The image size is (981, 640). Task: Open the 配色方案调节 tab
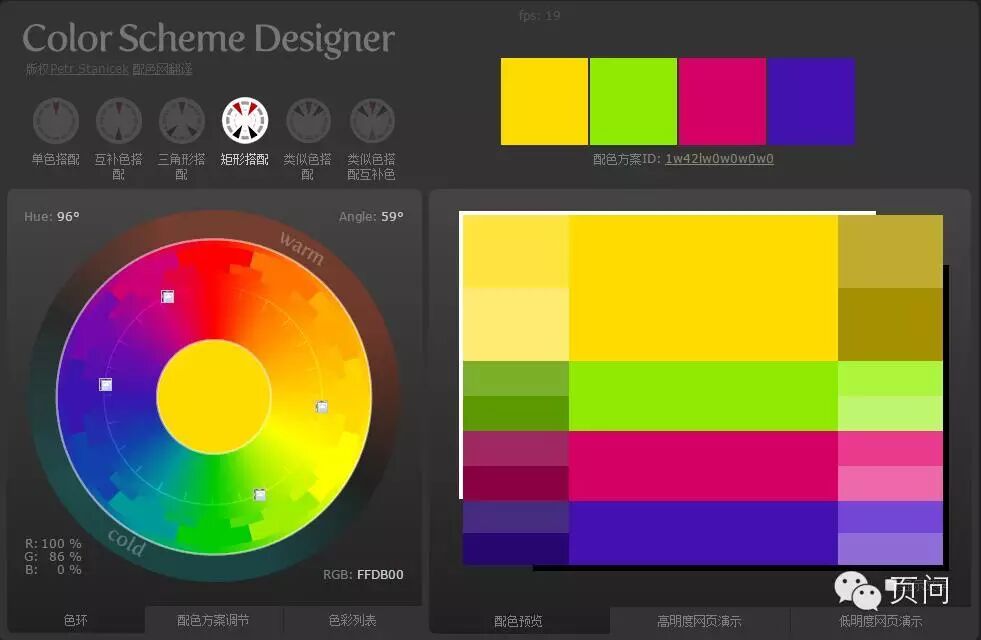[213, 620]
